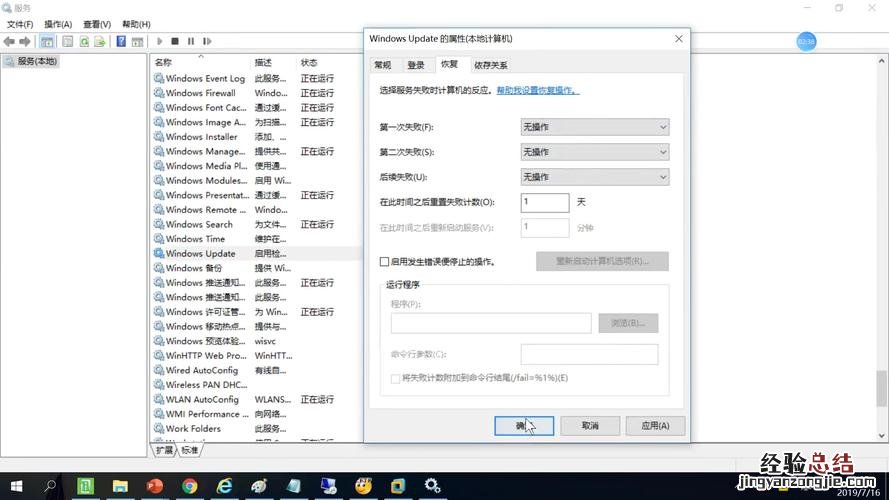The image size is (889, 500).
Task: Click the Restart Service toolbar icon
Action: 207,41
